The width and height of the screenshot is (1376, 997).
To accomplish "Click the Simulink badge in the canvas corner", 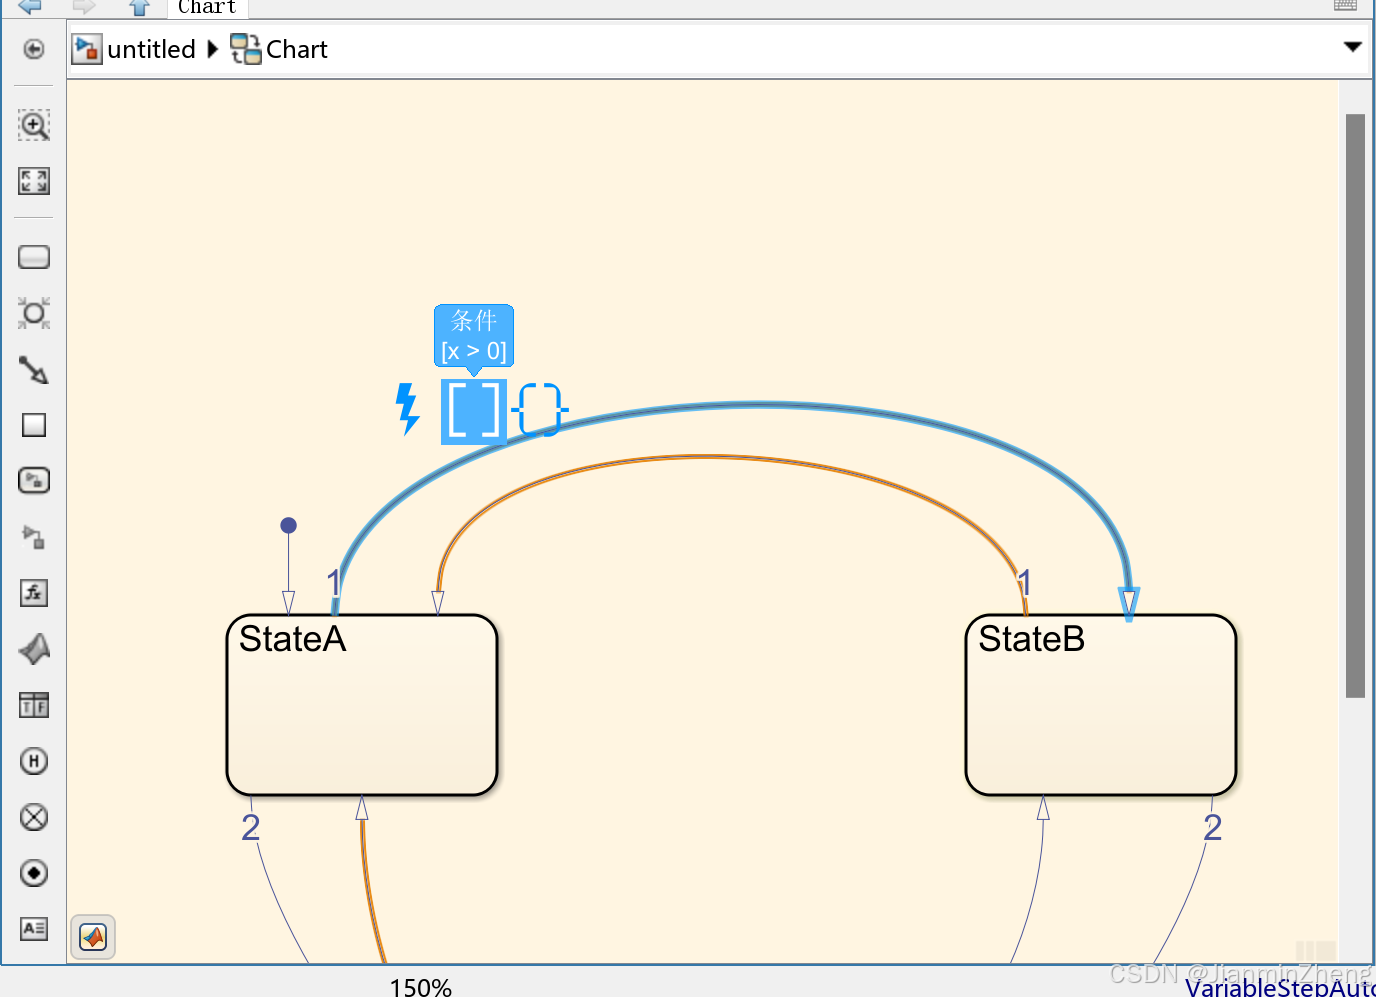I will coord(92,937).
